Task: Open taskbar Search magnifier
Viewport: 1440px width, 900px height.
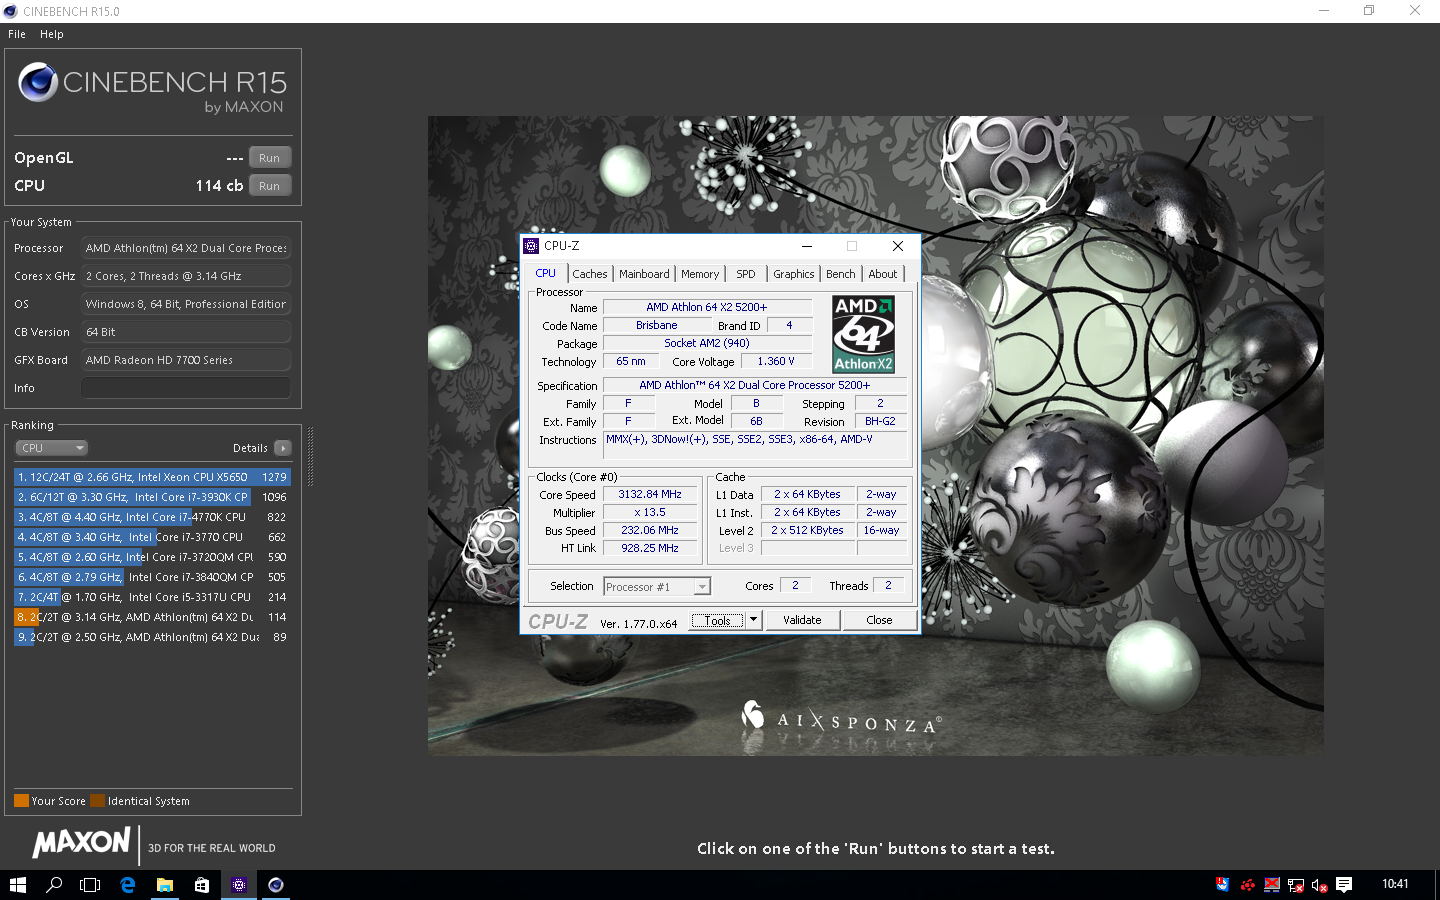Action: coord(54,885)
